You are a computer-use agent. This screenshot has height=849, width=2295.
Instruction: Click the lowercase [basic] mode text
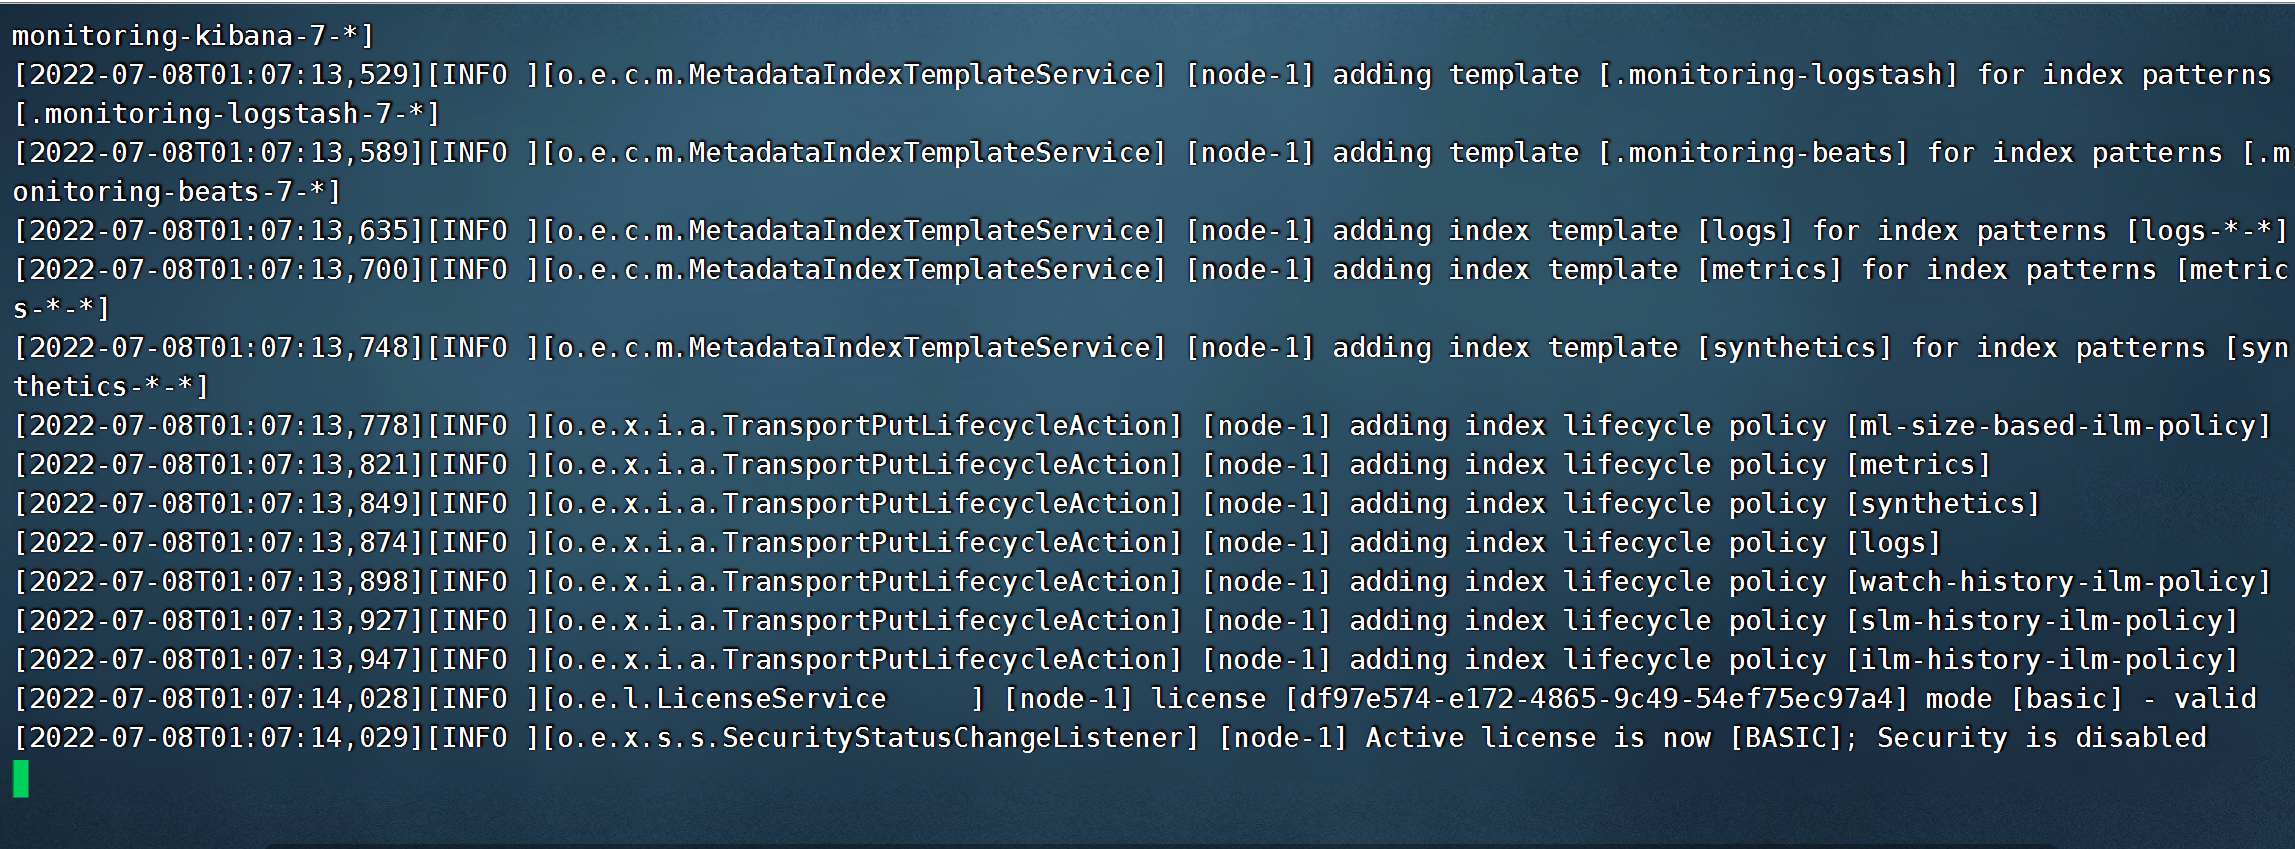click(x=2066, y=699)
